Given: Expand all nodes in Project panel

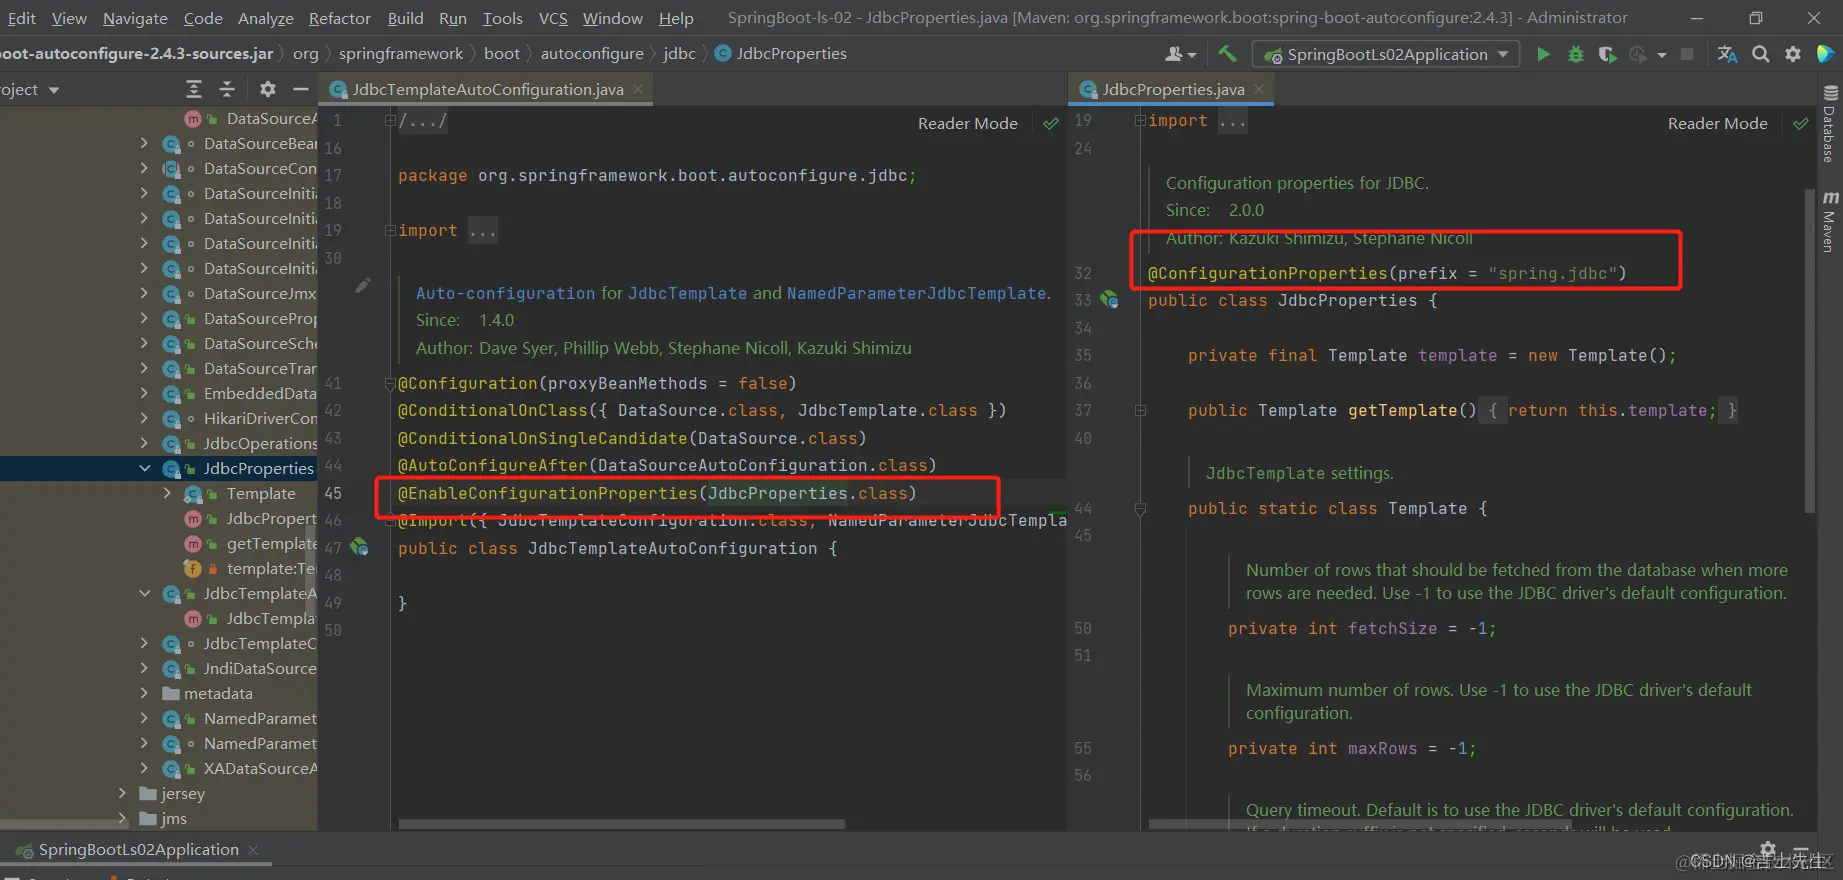Looking at the screenshot, I should 194,89.
